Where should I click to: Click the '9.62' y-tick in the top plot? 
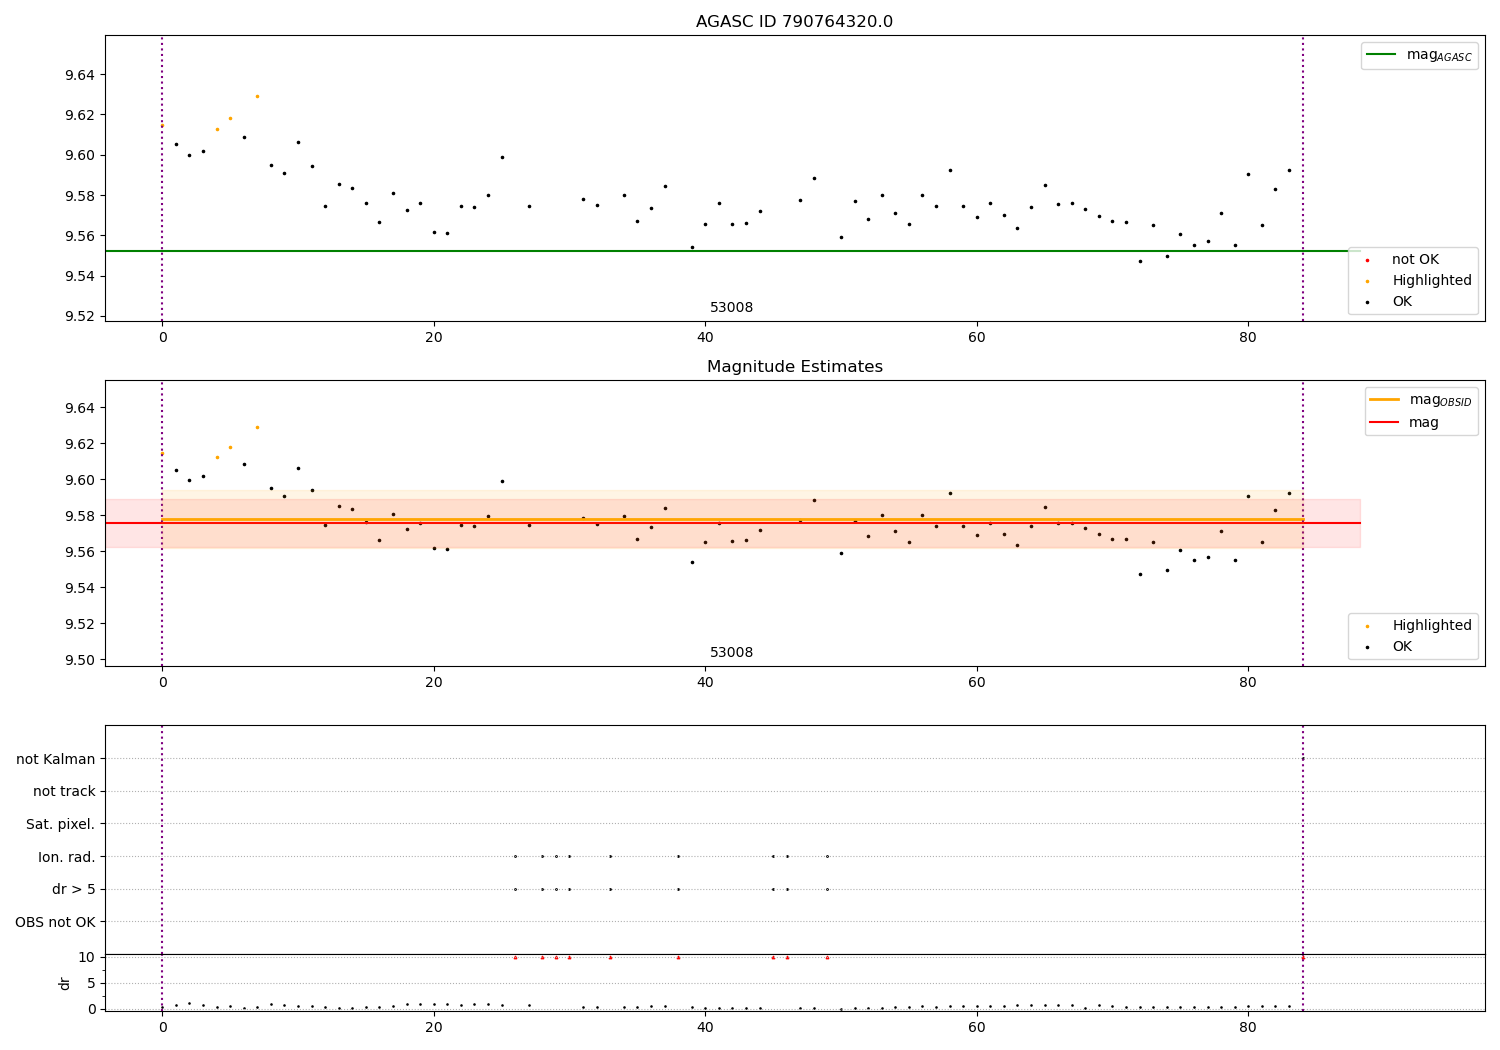[x=81, y=115]
